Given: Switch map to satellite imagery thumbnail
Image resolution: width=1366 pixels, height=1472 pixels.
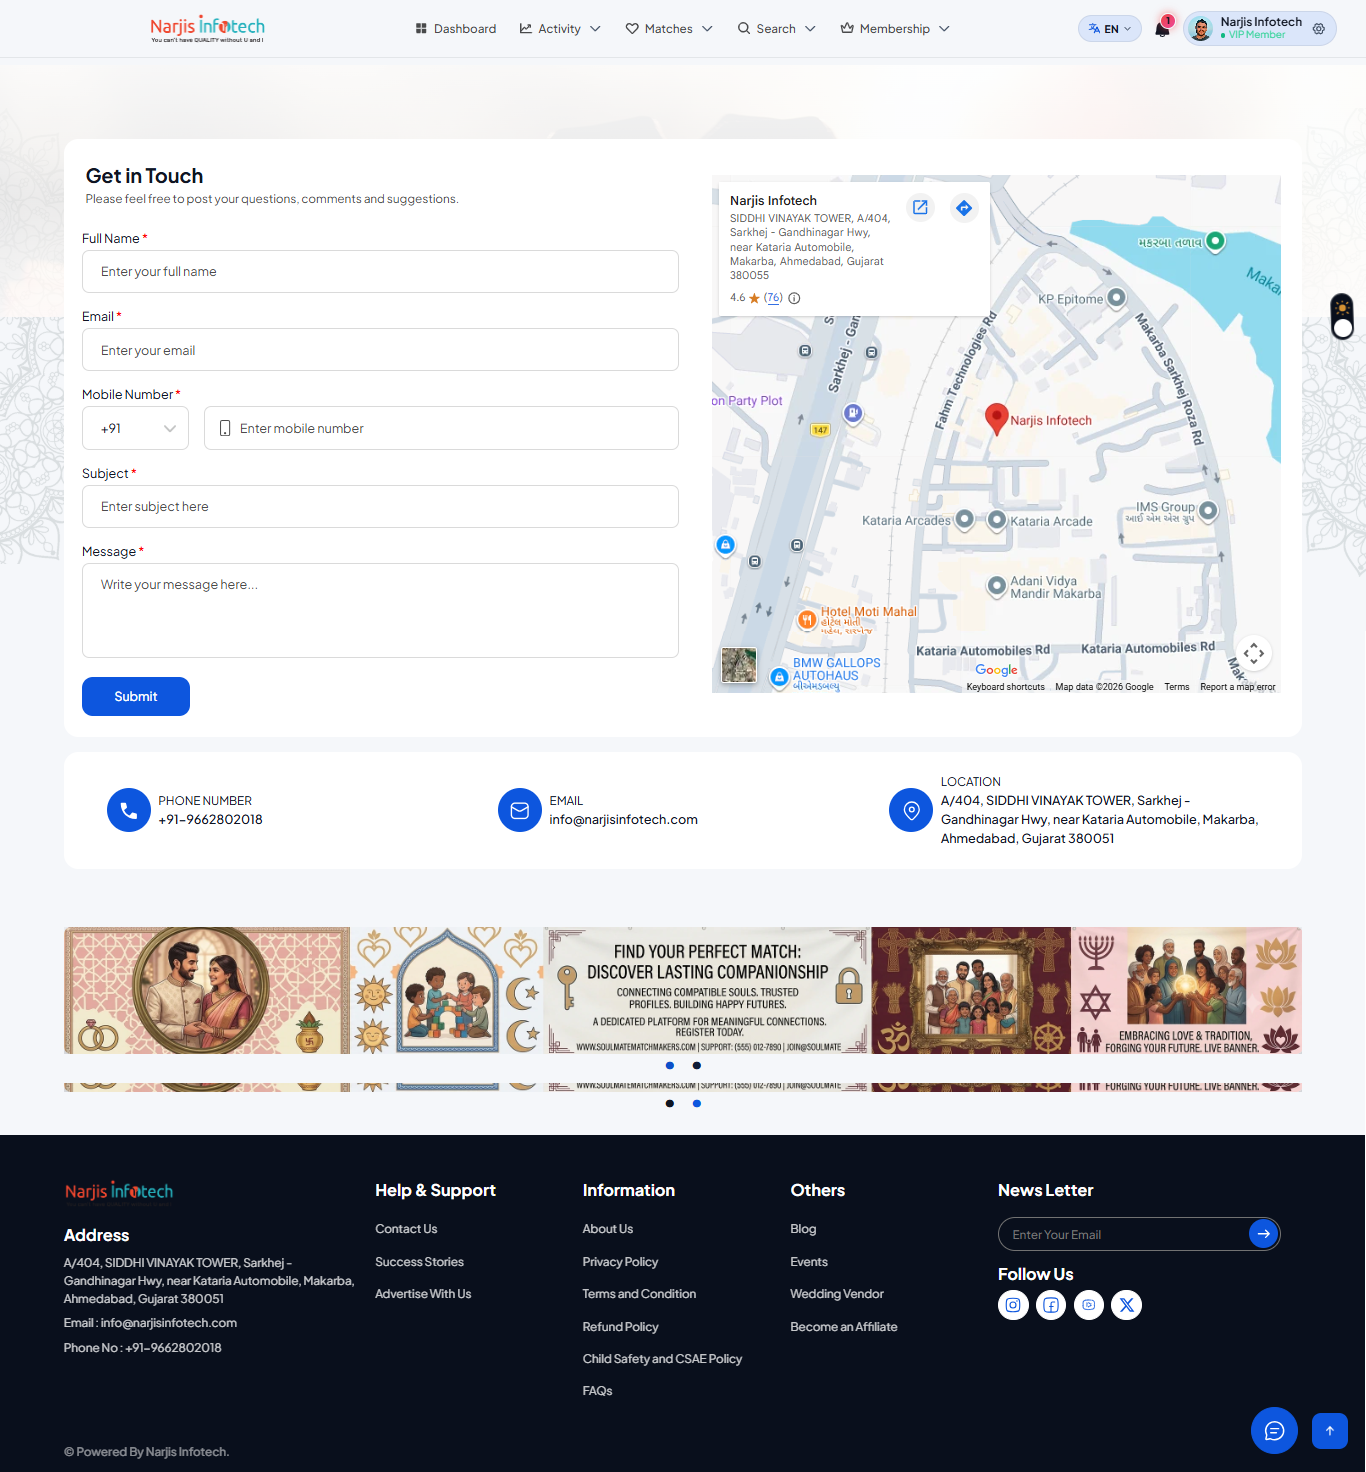Looking at the screenshot, I should (739, 665).
